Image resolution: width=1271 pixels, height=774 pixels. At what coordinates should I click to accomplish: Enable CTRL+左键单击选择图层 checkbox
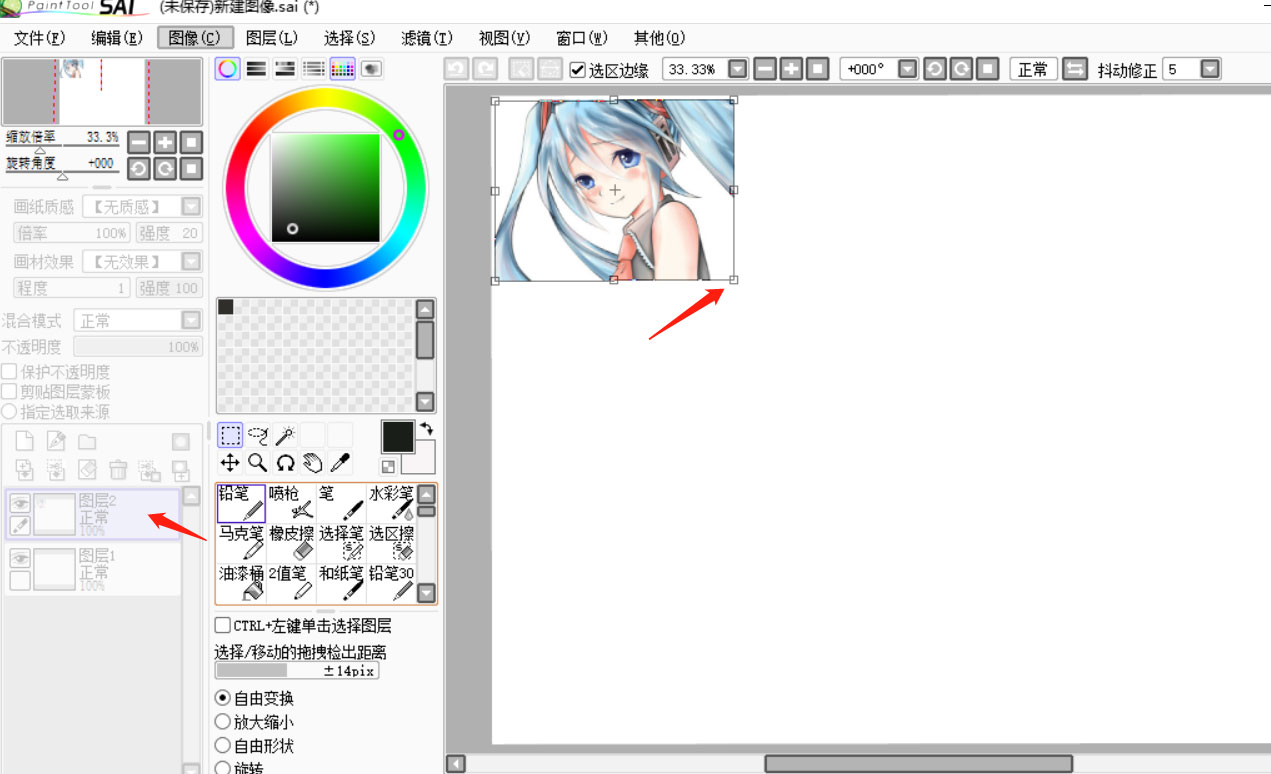pos(223,626)
